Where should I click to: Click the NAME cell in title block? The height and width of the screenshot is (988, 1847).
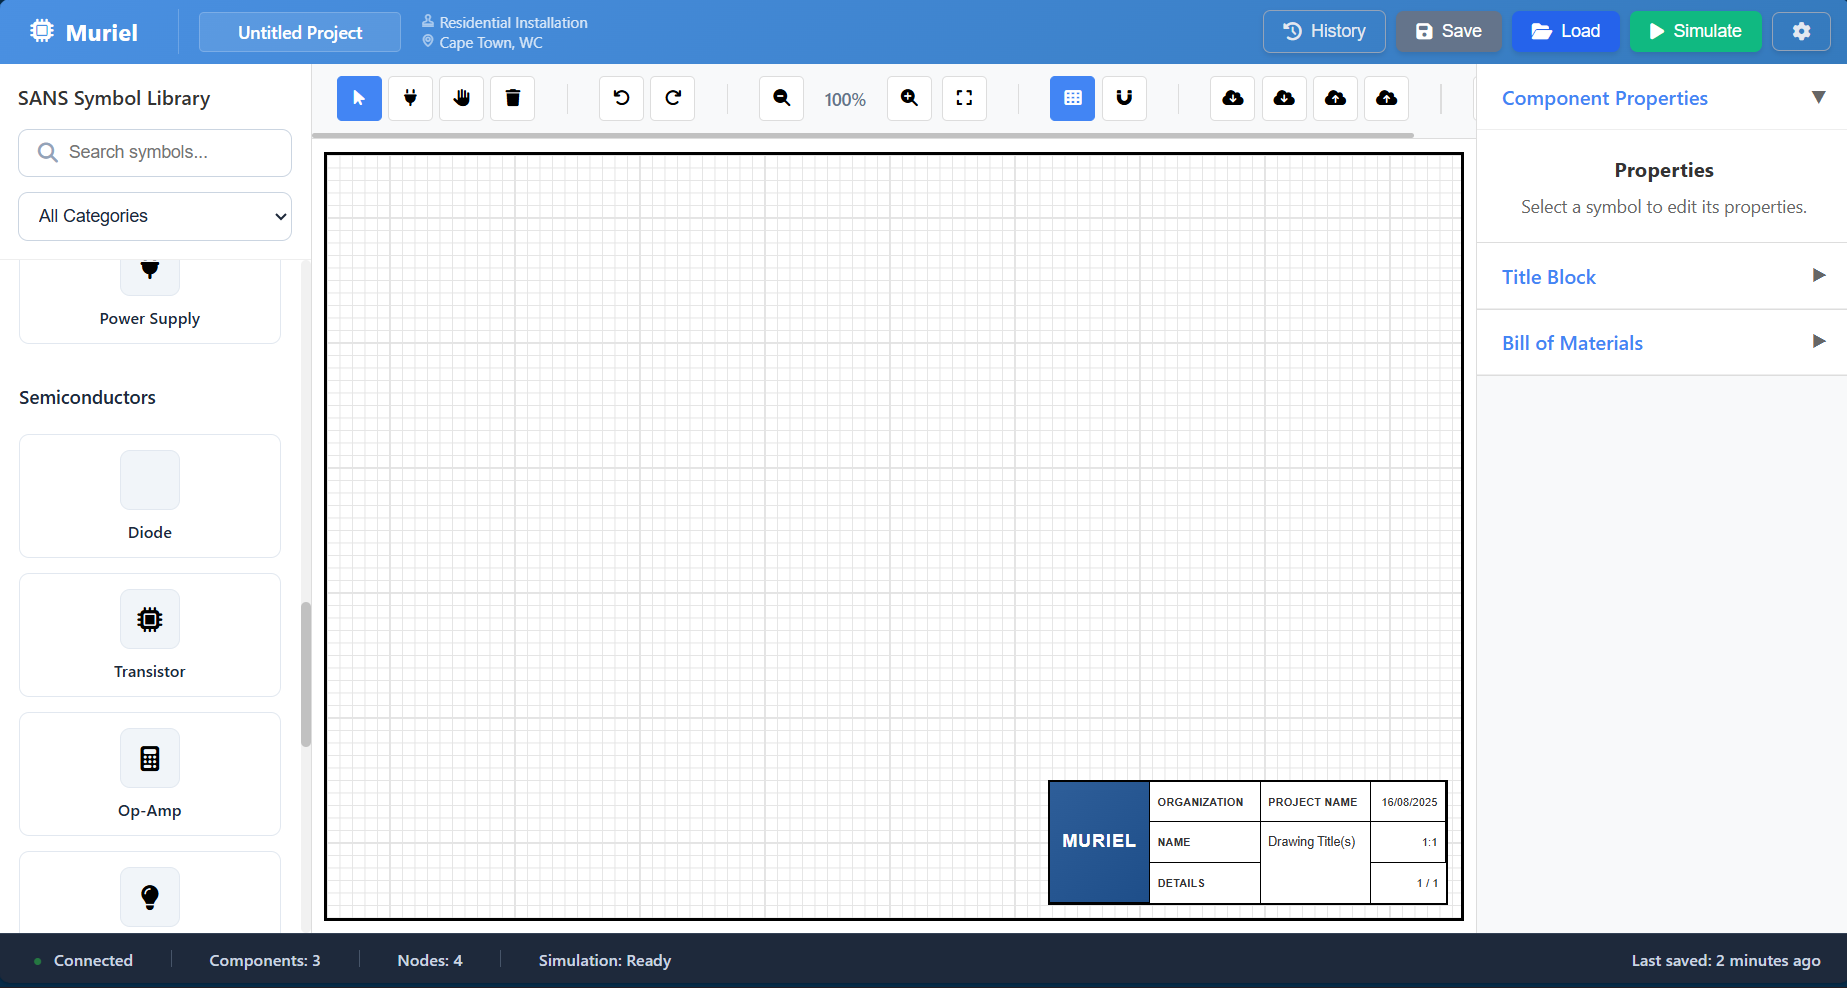pos(1205,842)
